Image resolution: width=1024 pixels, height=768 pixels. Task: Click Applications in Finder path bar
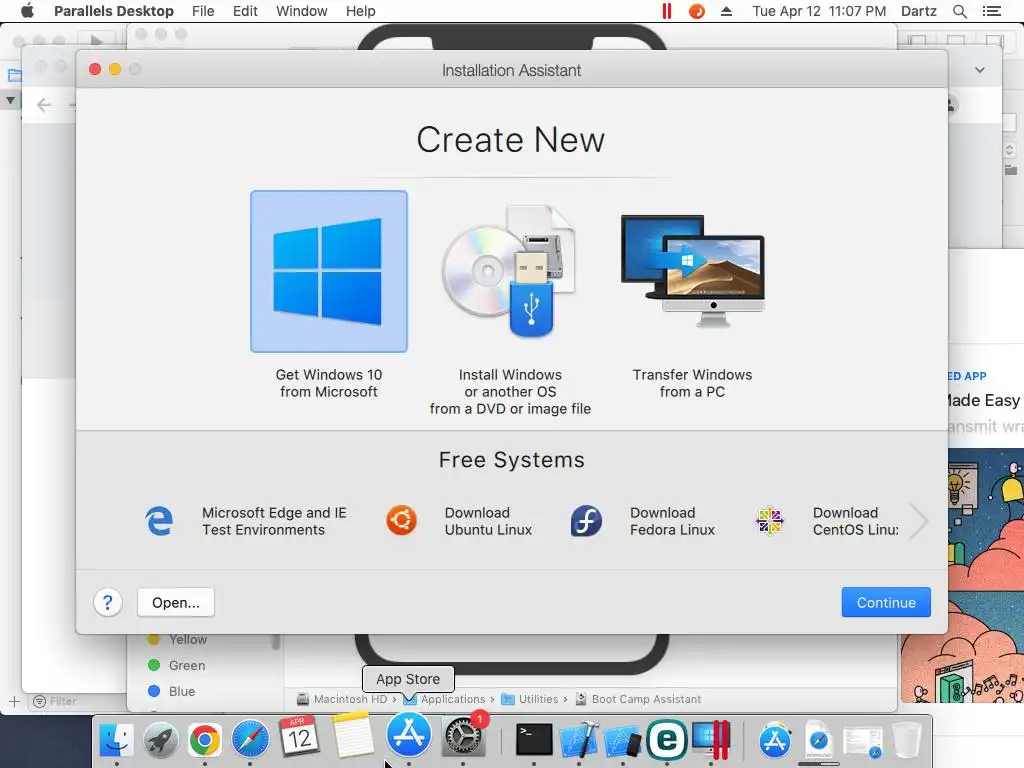(x=444, y=699)
